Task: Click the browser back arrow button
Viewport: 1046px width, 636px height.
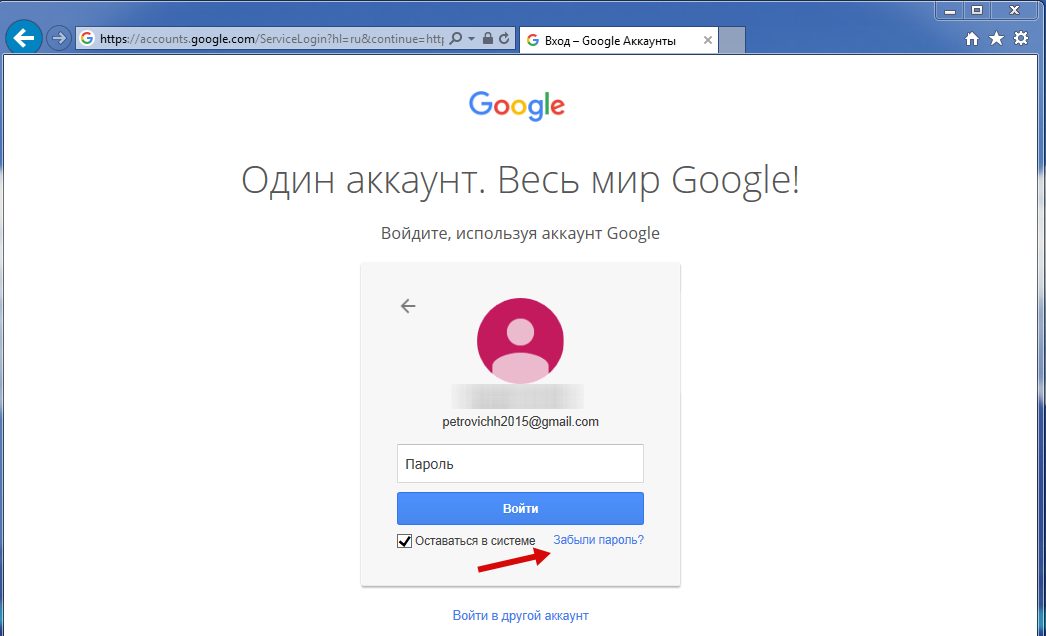Action: pyautogui.click(x=24, y=38)
